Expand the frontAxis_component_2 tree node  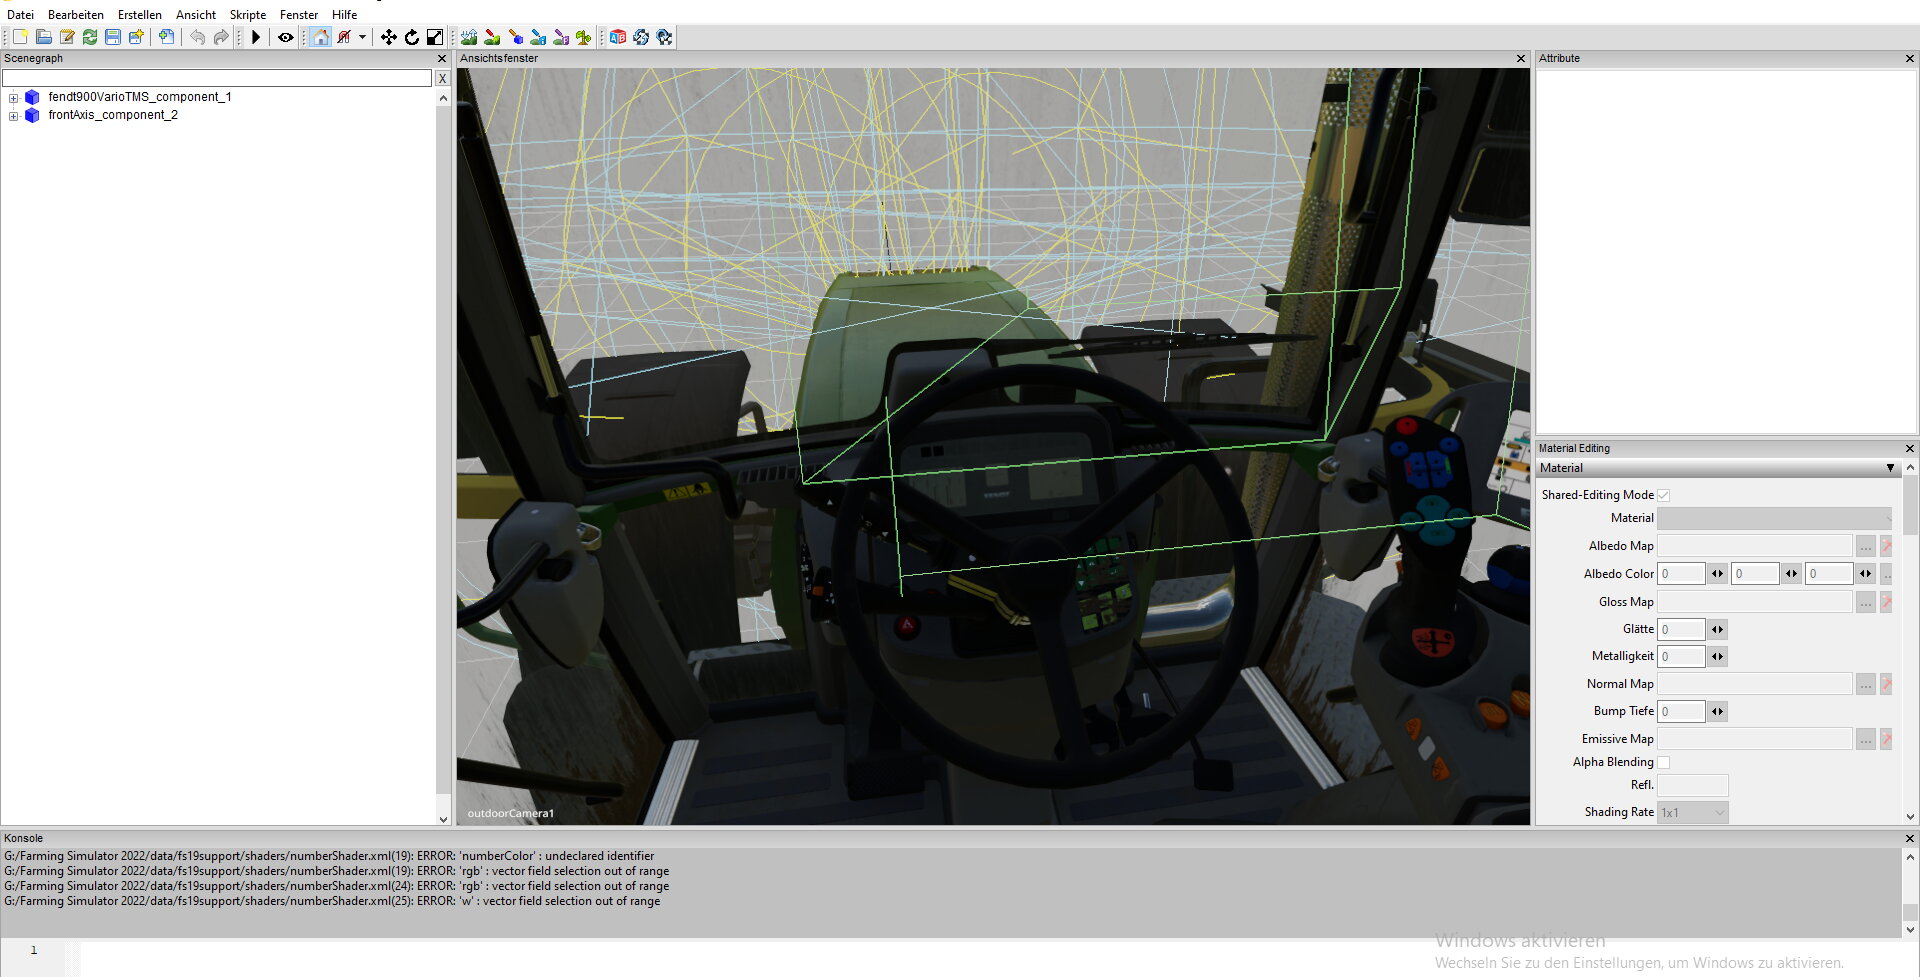[x=14, y=116]
